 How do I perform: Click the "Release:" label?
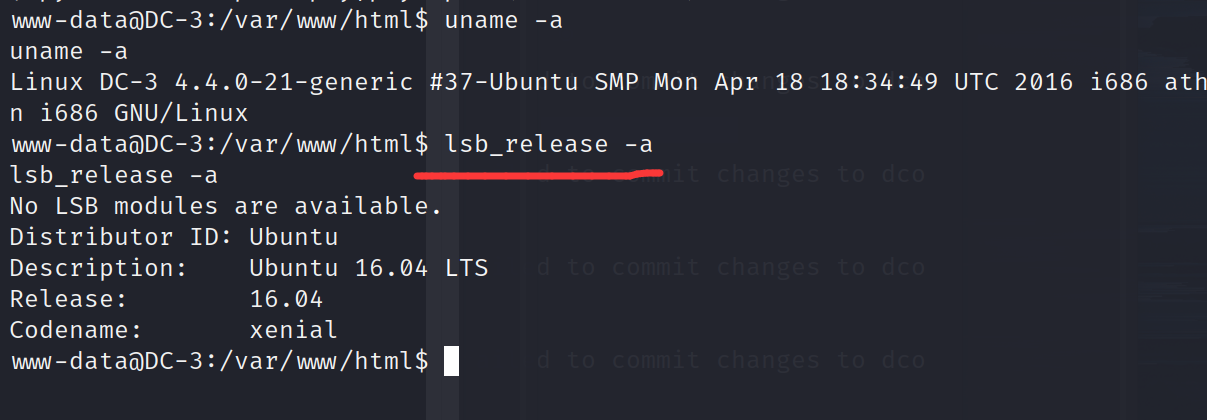click(x=68, y=299)
